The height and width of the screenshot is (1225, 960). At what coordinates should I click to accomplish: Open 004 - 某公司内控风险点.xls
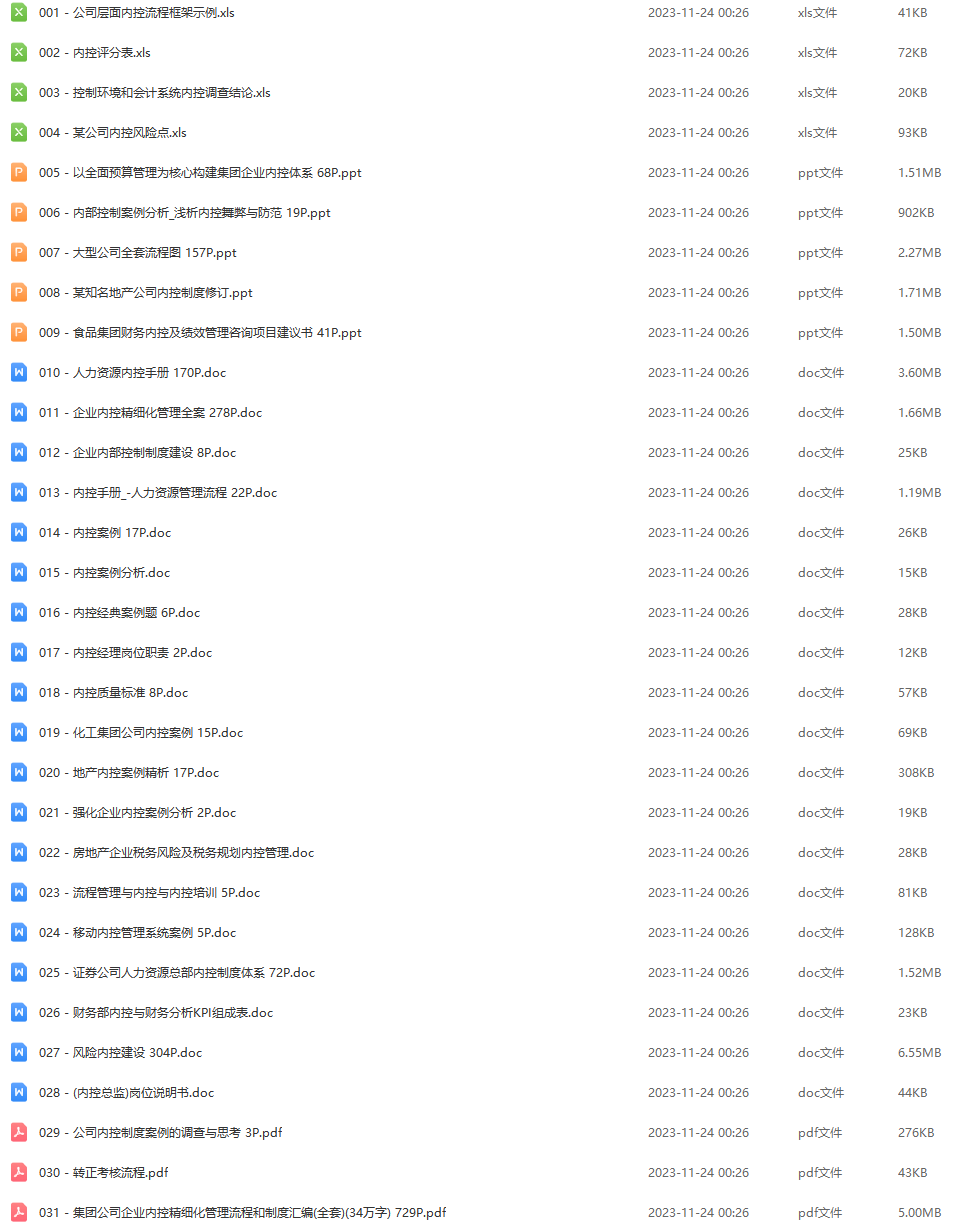113,133
